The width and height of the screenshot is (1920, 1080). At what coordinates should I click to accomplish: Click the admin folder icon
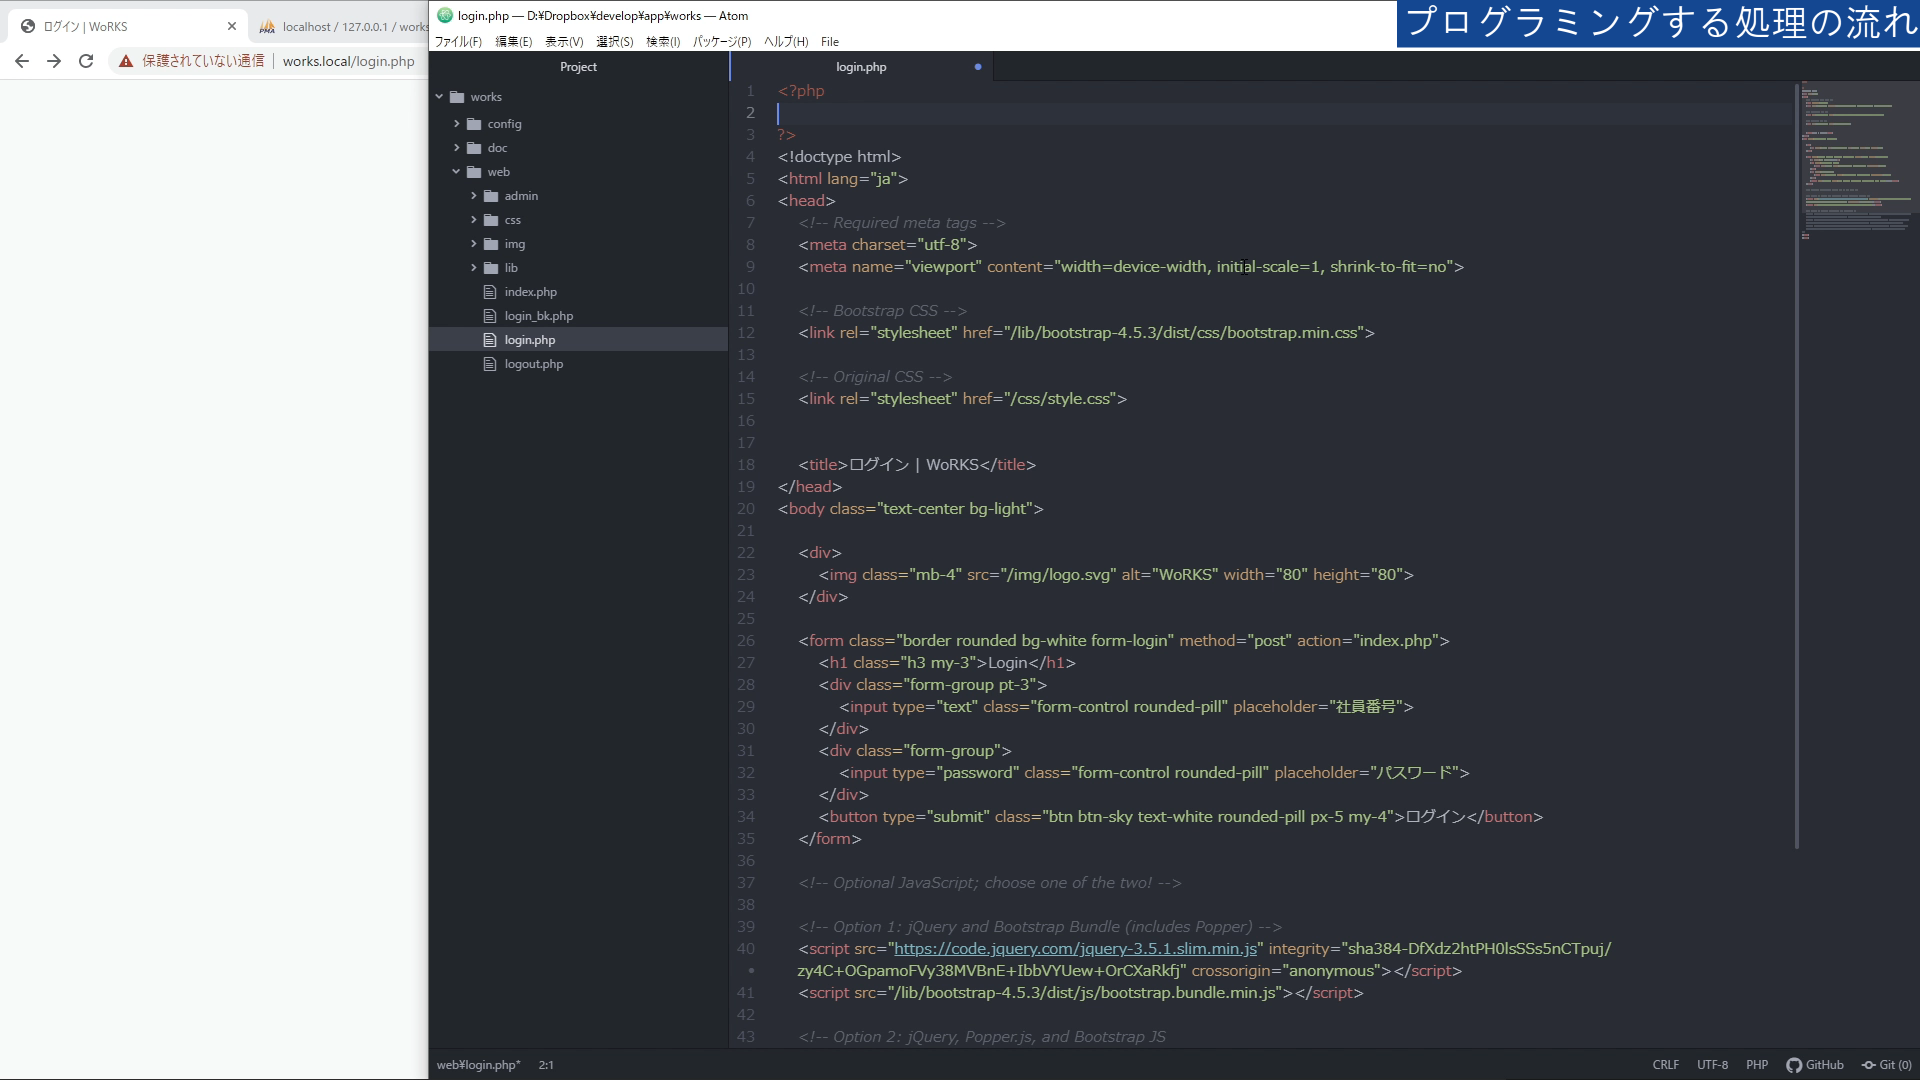click(x=491, y=196)
